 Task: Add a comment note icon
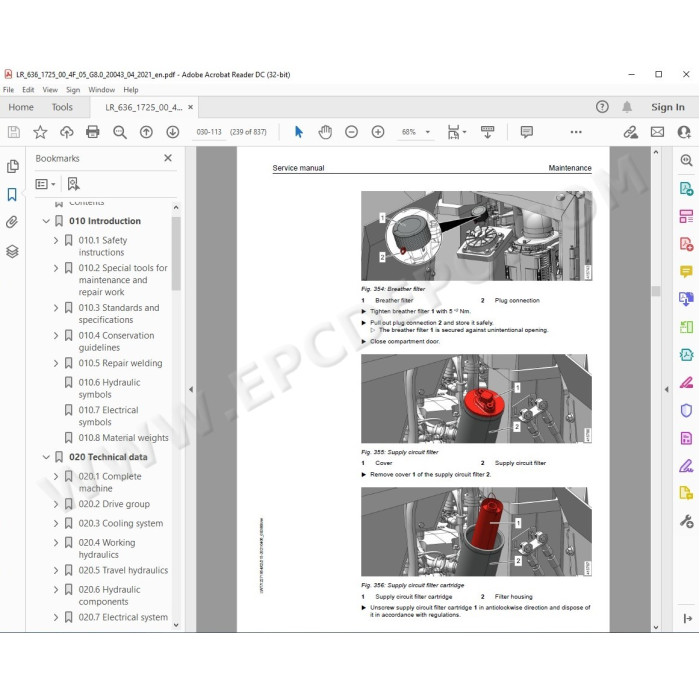[527, 132]
